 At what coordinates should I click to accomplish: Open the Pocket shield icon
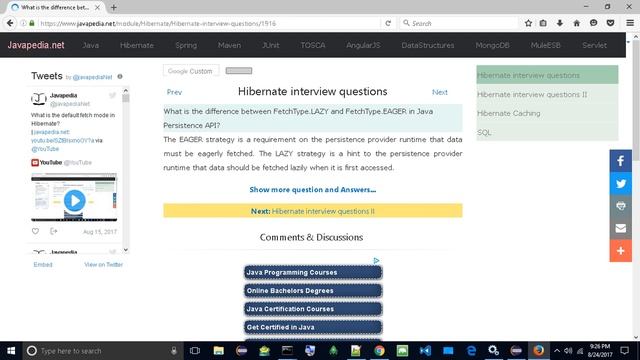pos(611,23)
